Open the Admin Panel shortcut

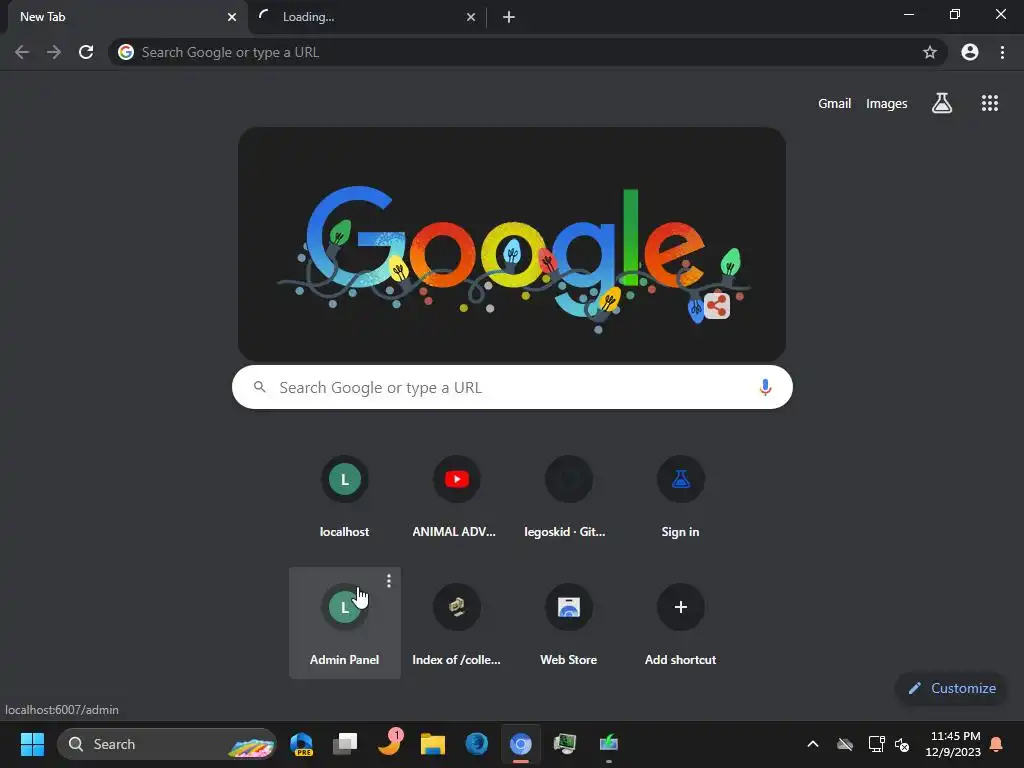(x=344, y=624)
